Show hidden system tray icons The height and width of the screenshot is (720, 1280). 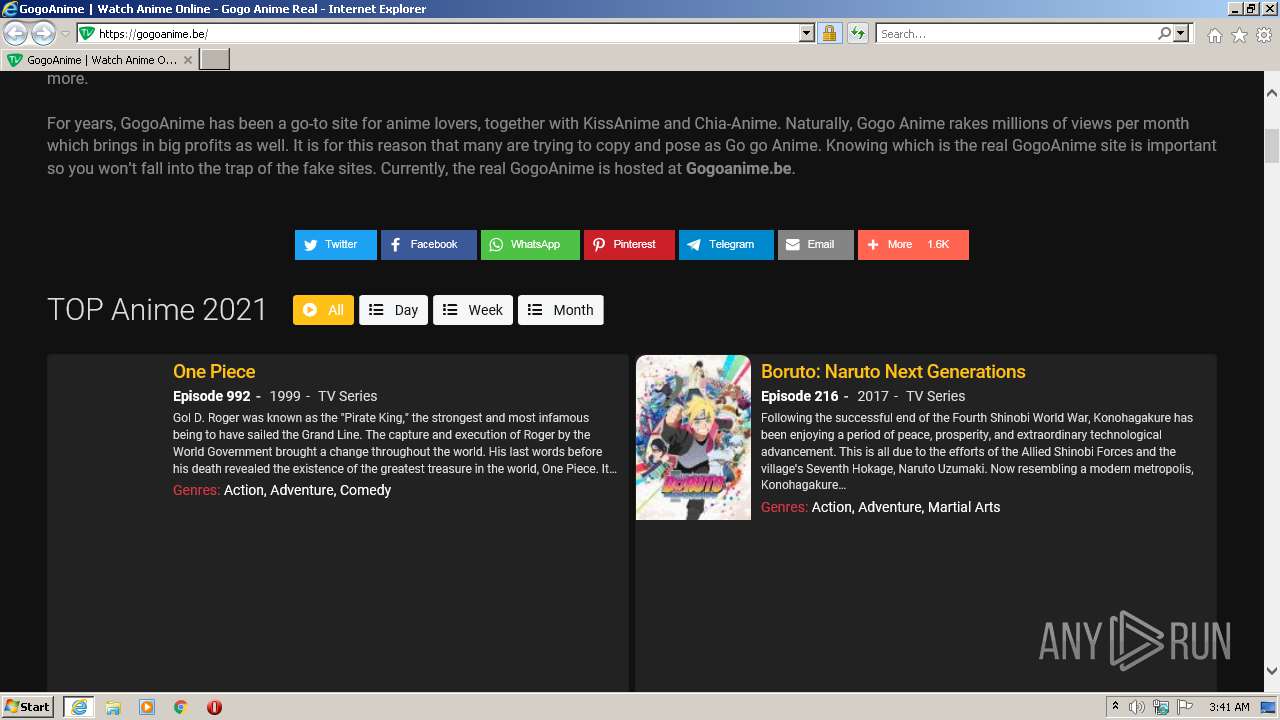click(x=1115, y=707)
